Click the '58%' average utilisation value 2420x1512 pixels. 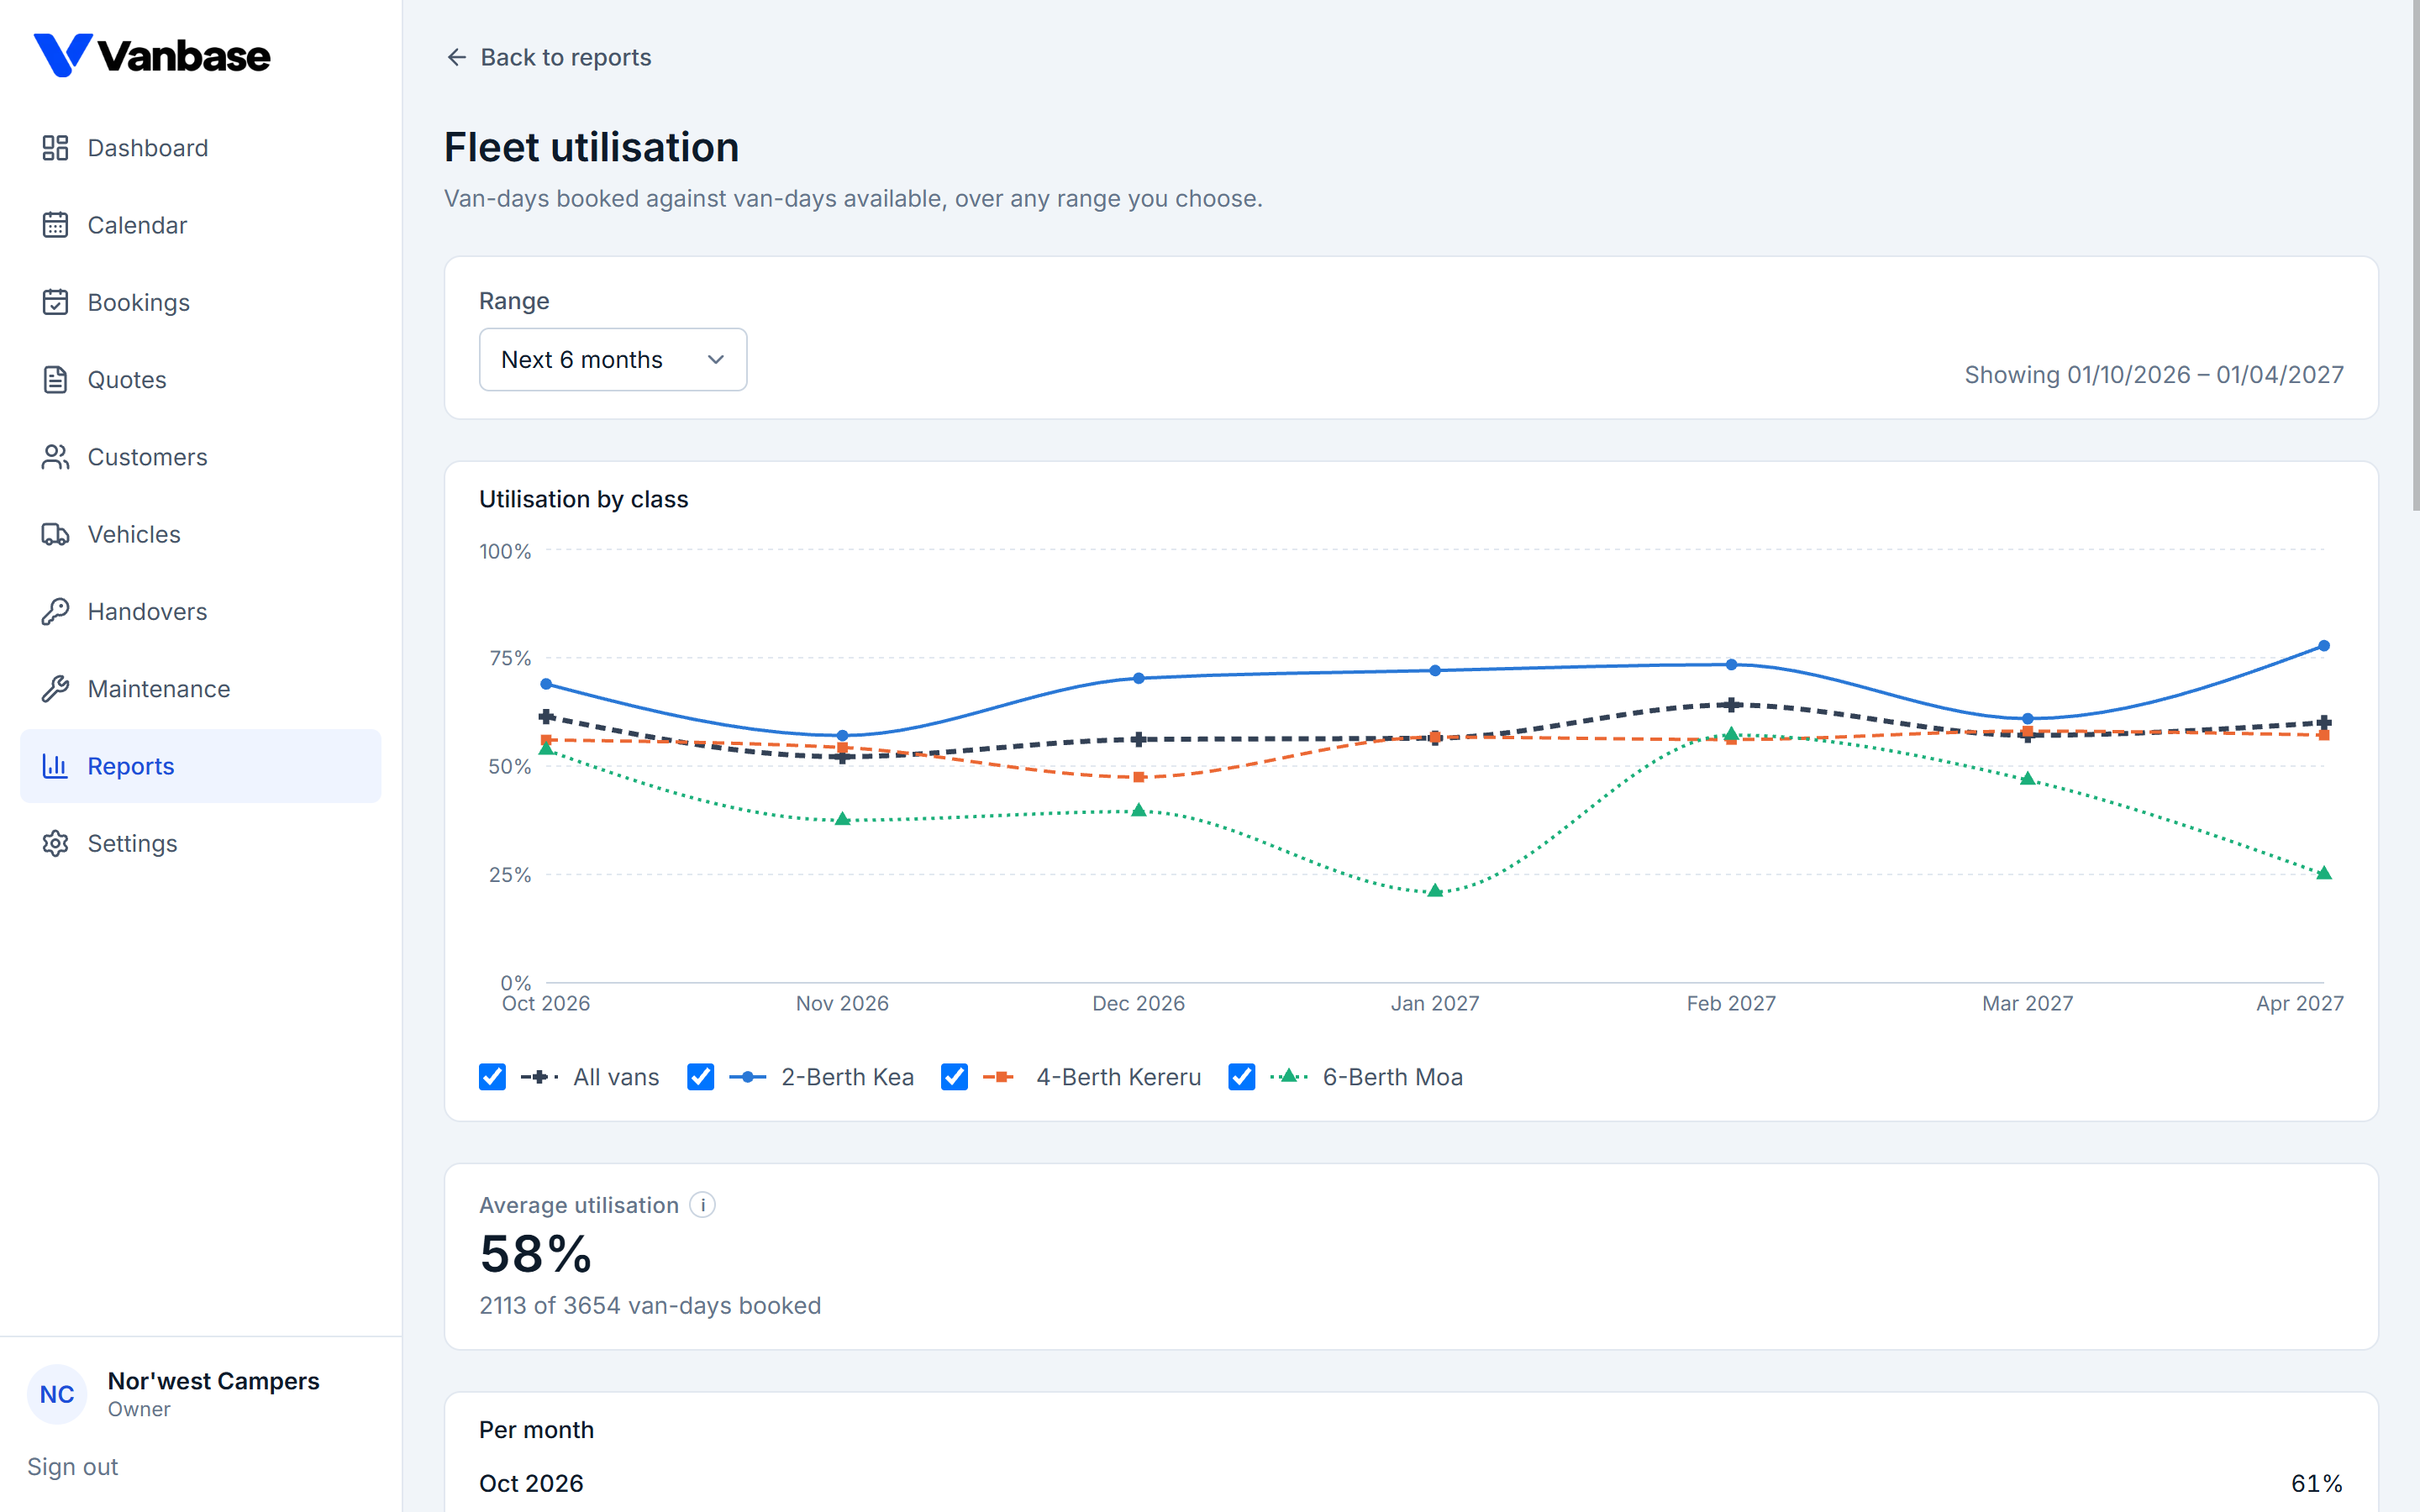[536, 1254]
